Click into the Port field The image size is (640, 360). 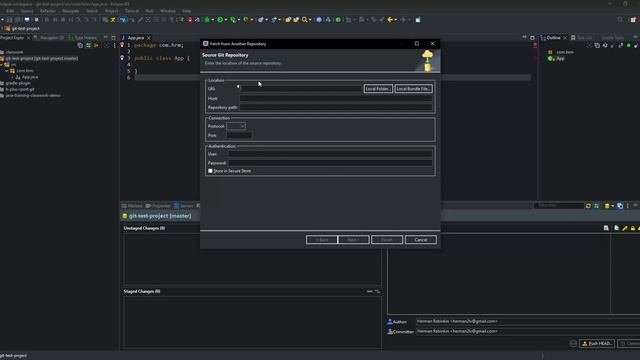point(239,136)
